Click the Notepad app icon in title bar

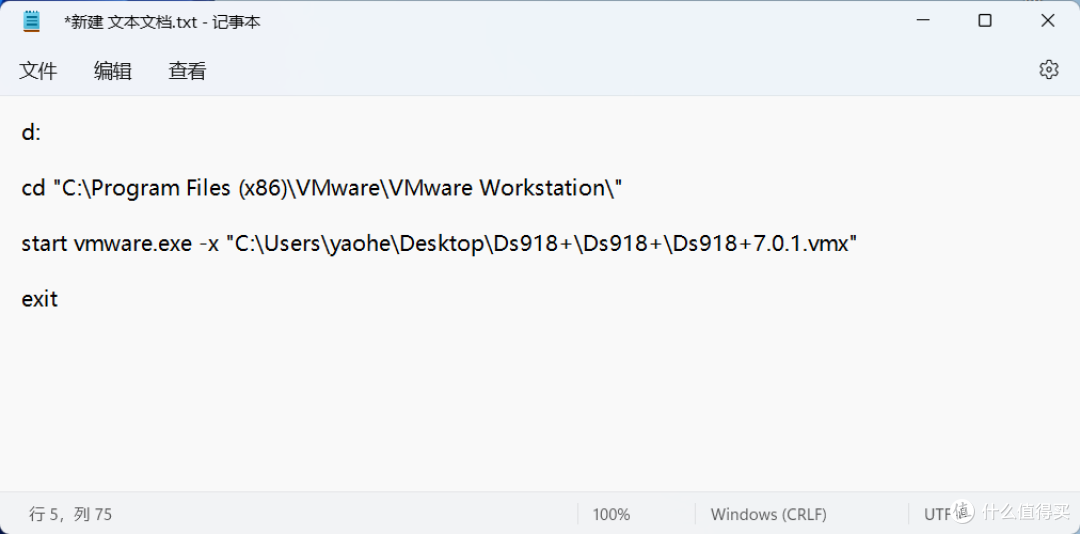32,21
